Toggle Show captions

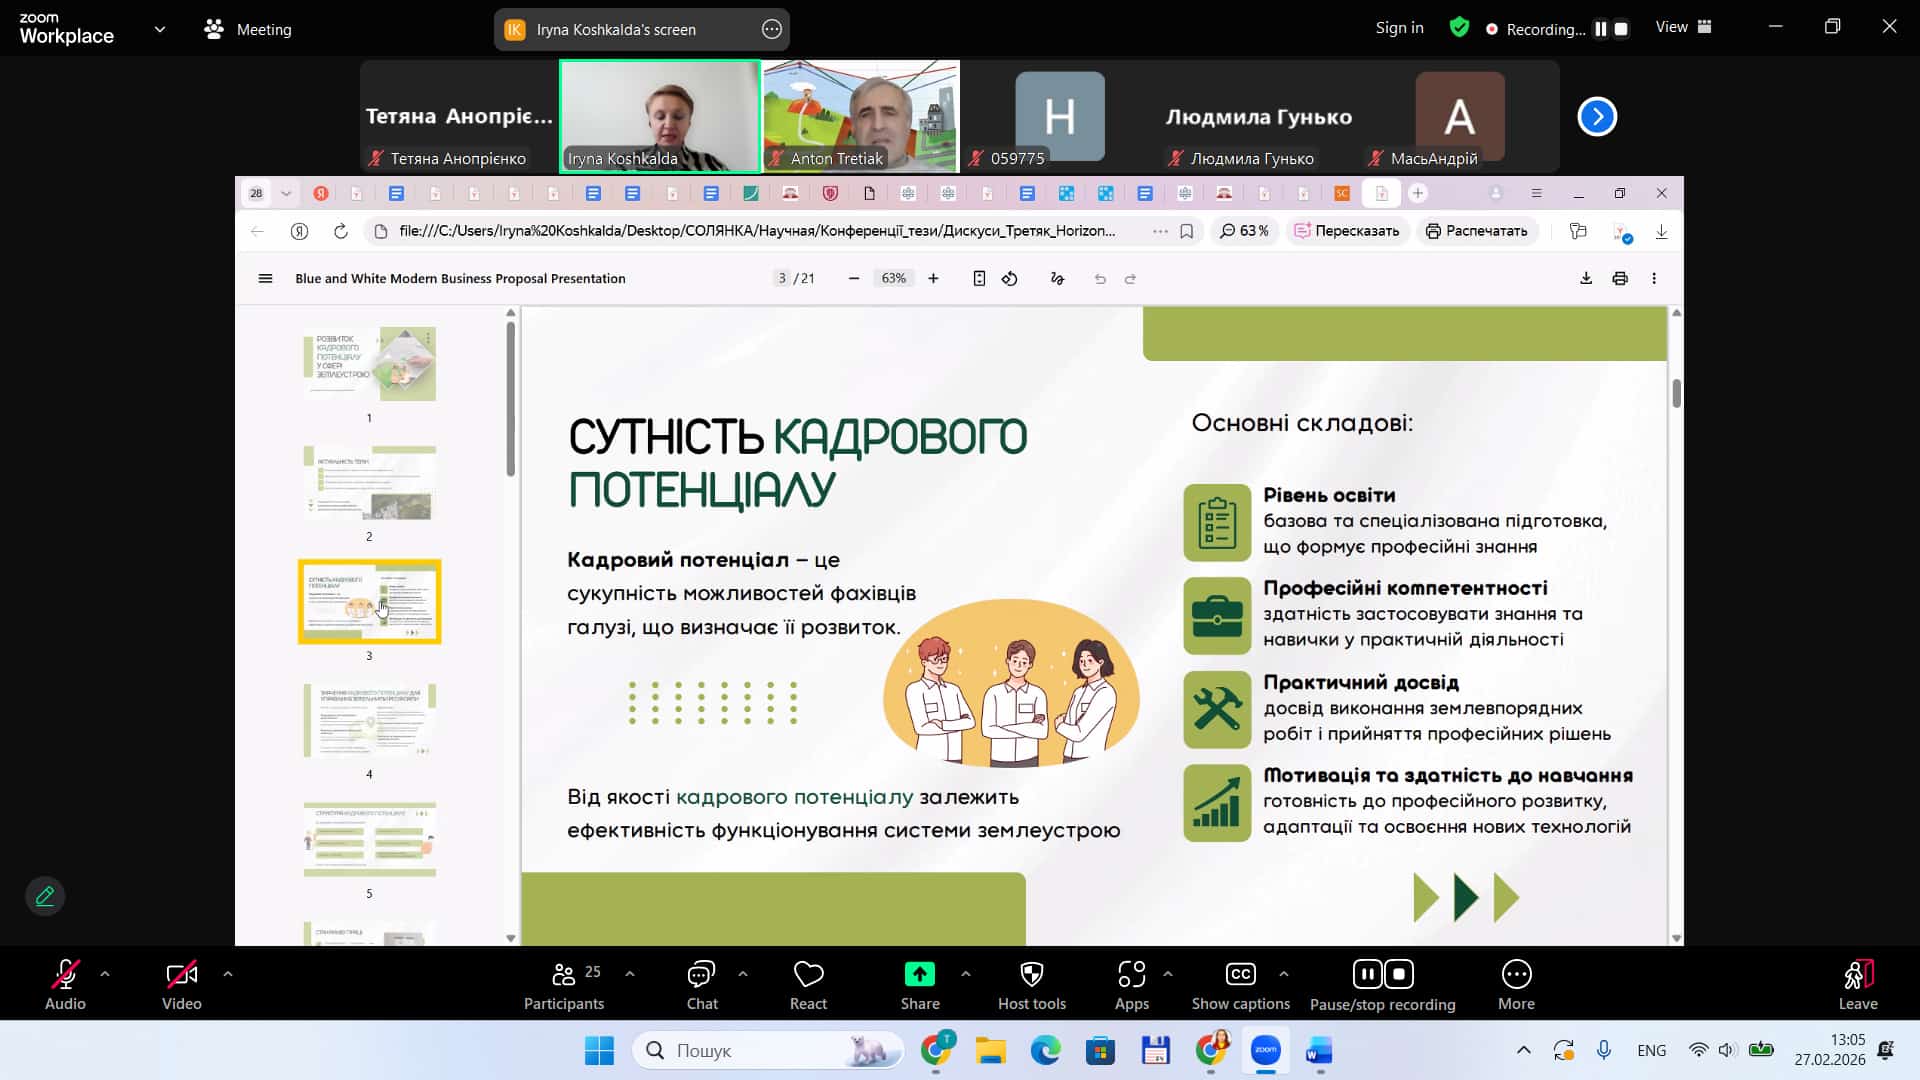tap(1240, 974)
